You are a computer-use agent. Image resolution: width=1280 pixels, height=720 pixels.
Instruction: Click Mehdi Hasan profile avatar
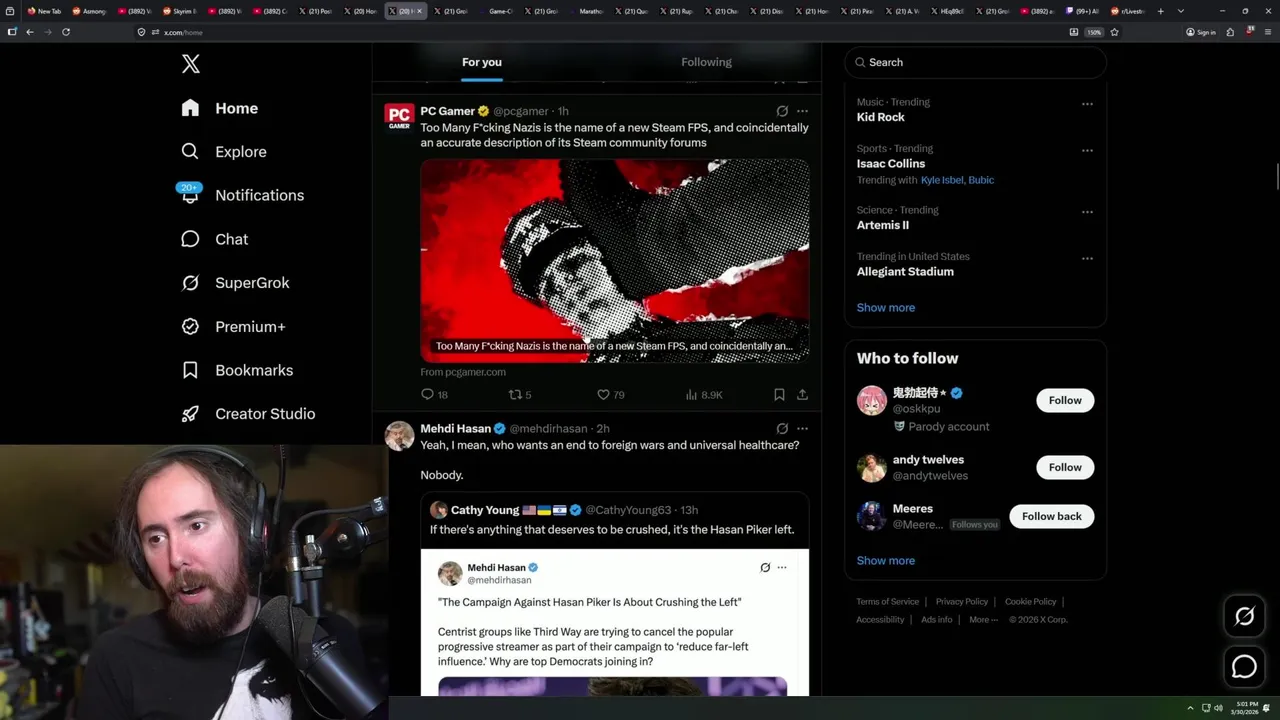pos(399,435)
